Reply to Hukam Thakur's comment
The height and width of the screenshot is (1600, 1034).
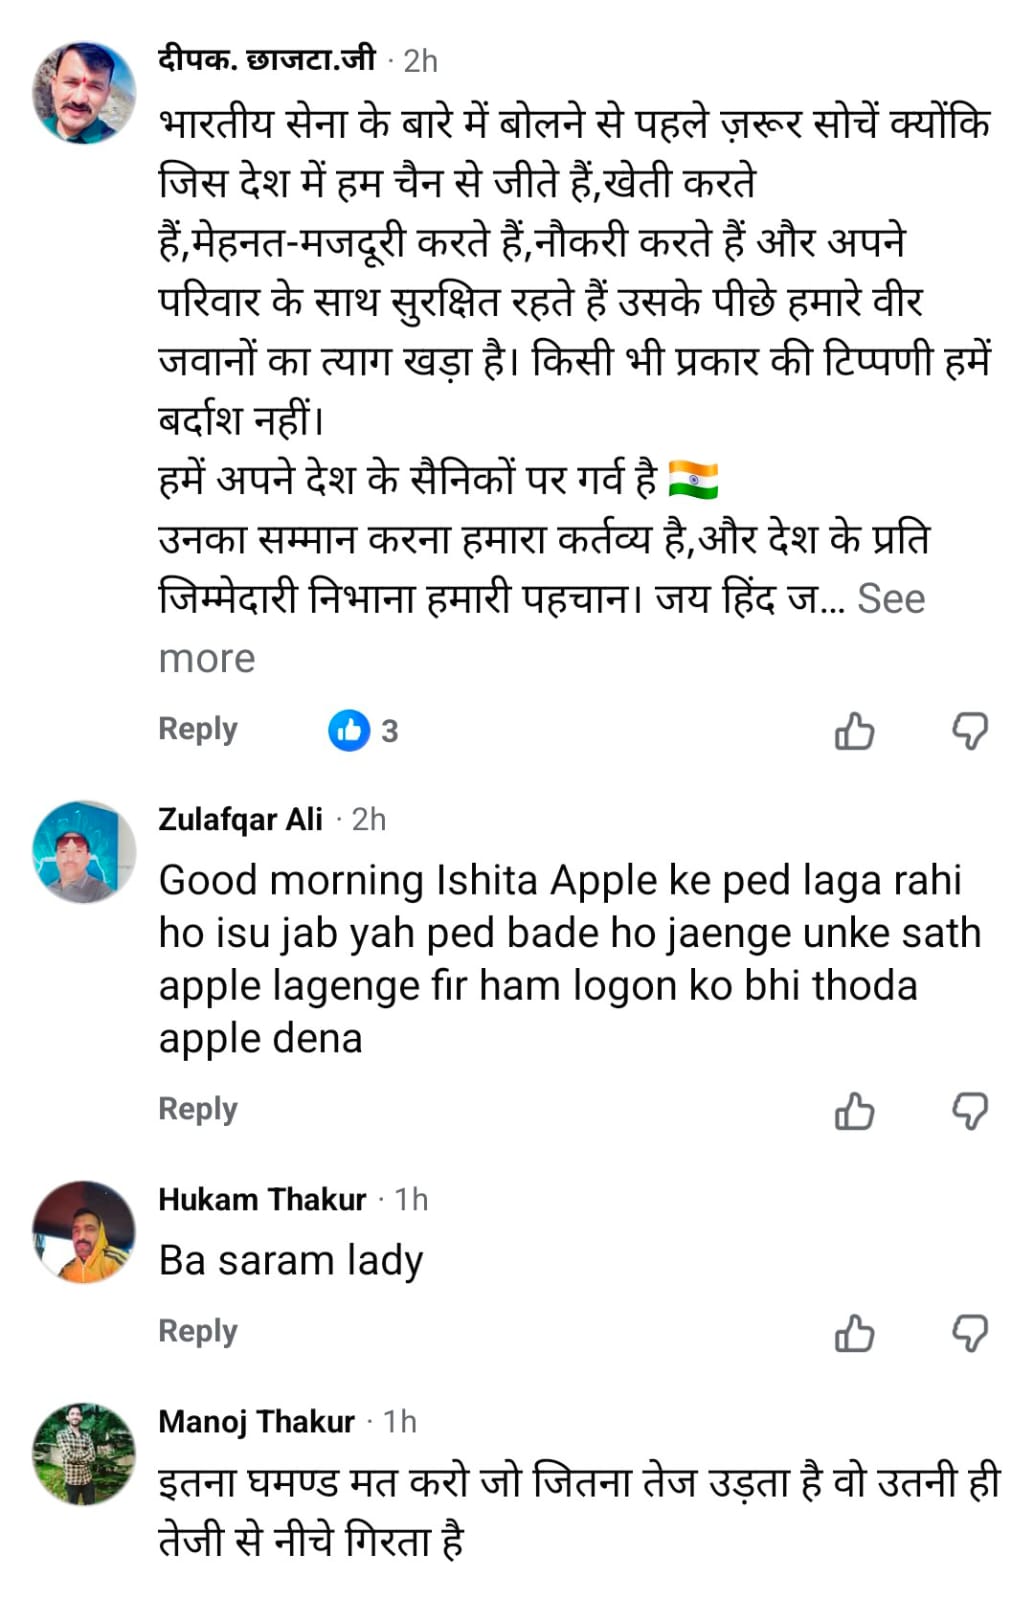point(198,1331)
